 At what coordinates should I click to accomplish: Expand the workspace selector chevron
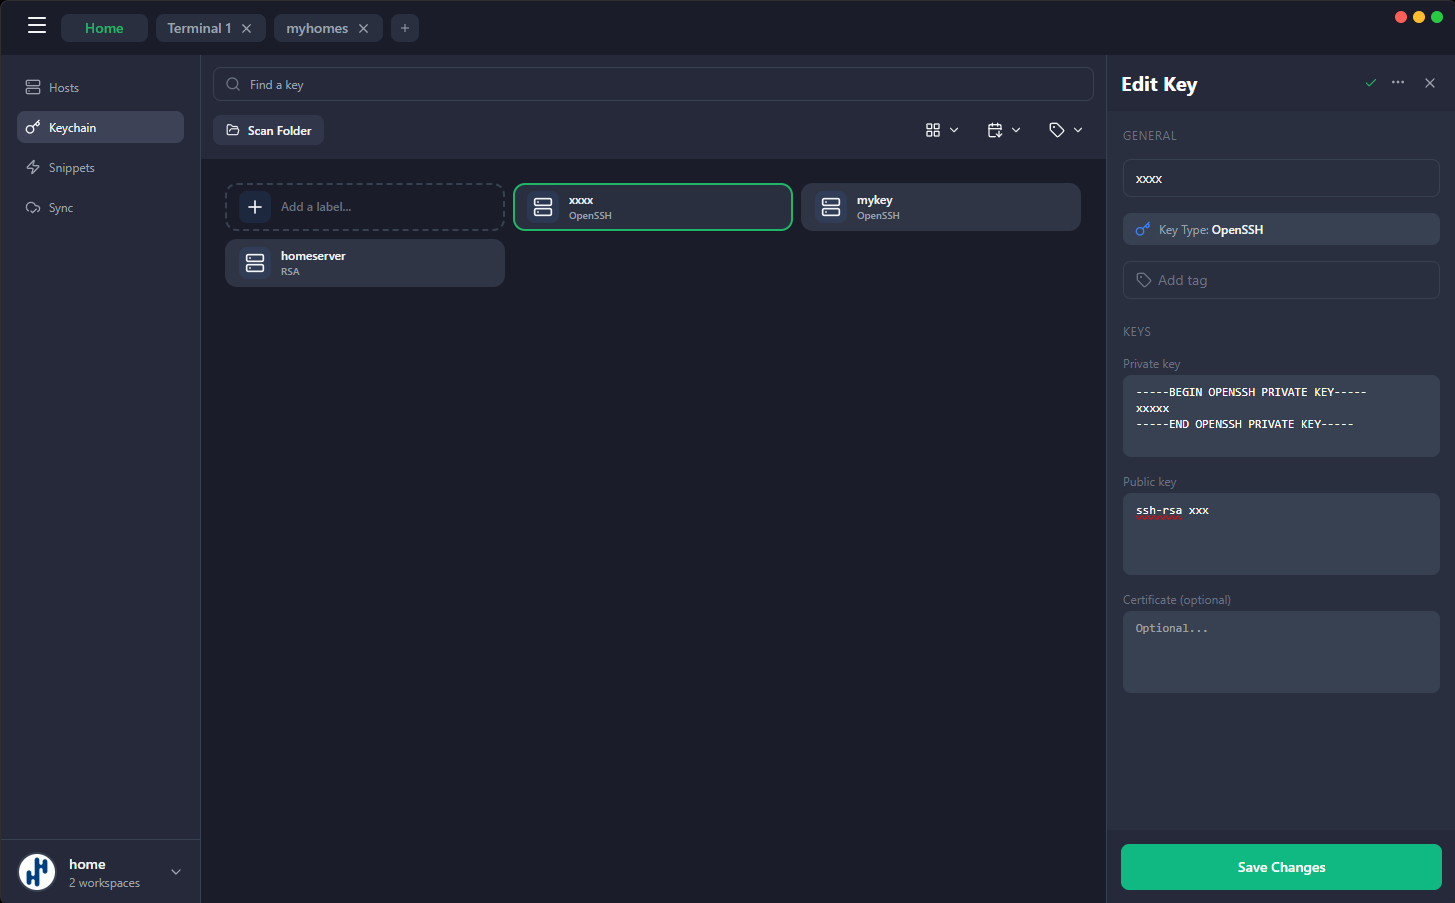pyautogui.click(x=176, y=872)
